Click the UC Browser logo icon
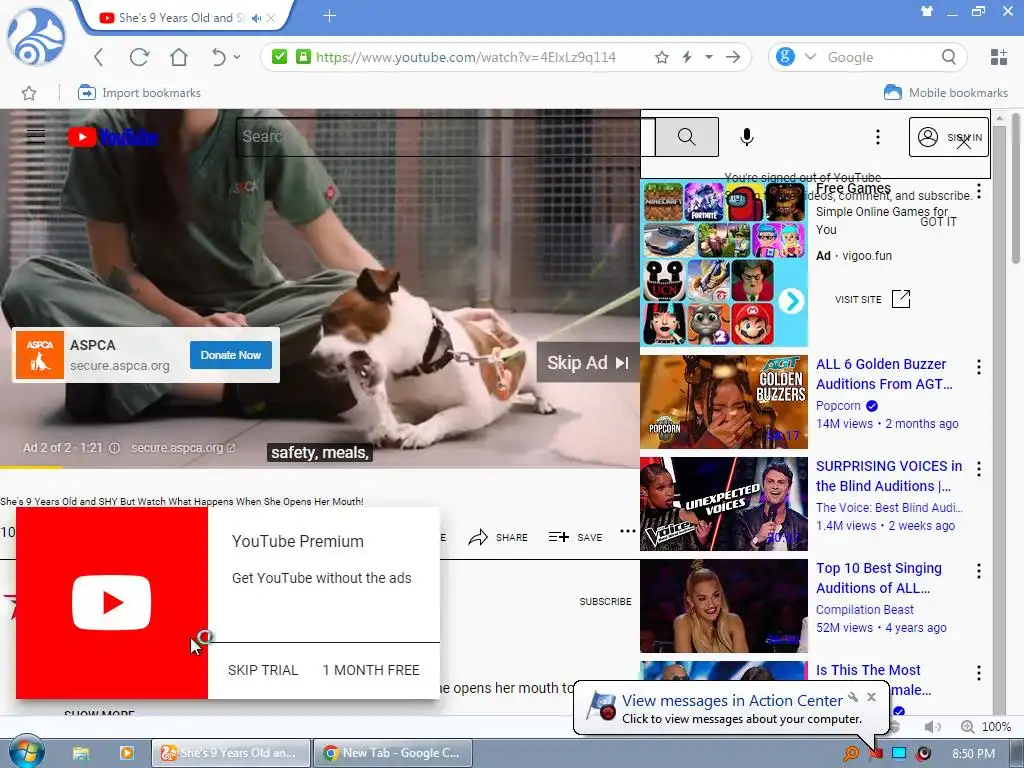This screenshot has height=768, width=1024. coord(36,37)
